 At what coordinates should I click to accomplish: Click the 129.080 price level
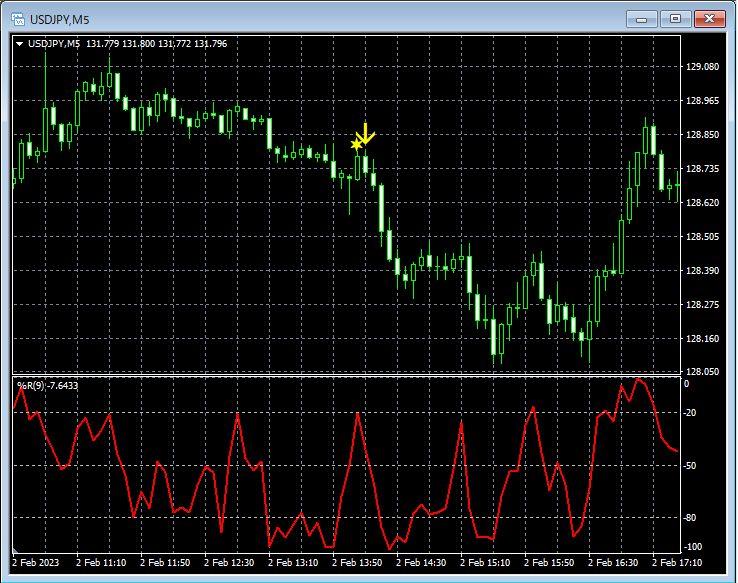click(x=702, y=66)
